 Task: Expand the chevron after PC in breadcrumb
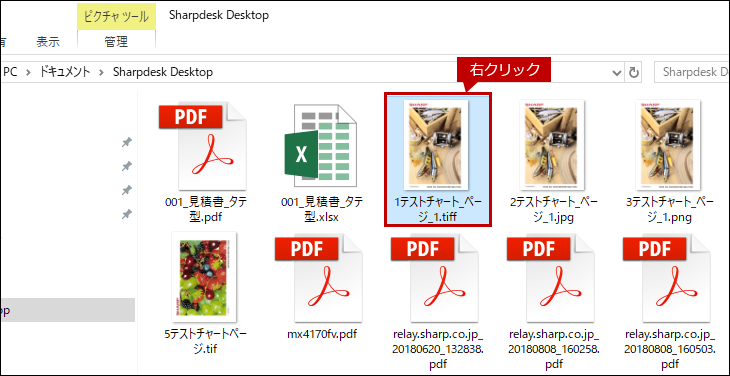[x=29, y=72]
